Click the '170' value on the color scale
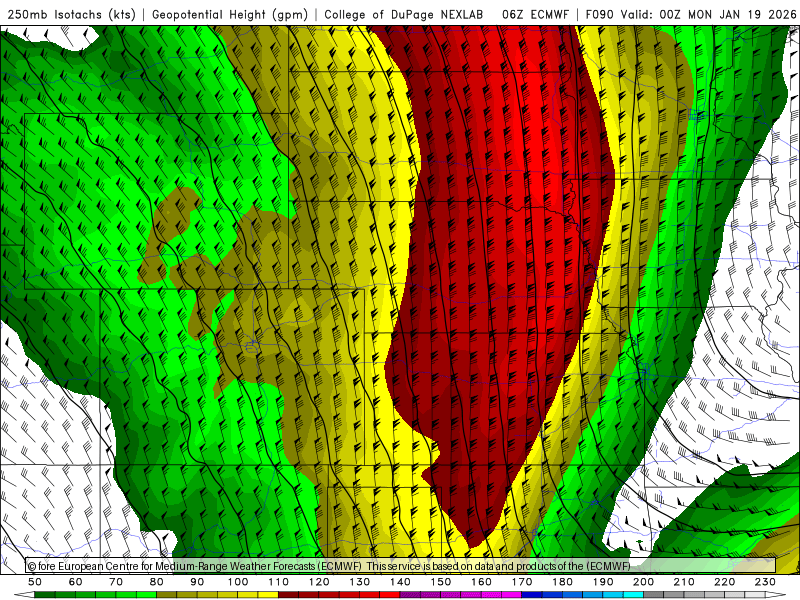 coord(522,582)
